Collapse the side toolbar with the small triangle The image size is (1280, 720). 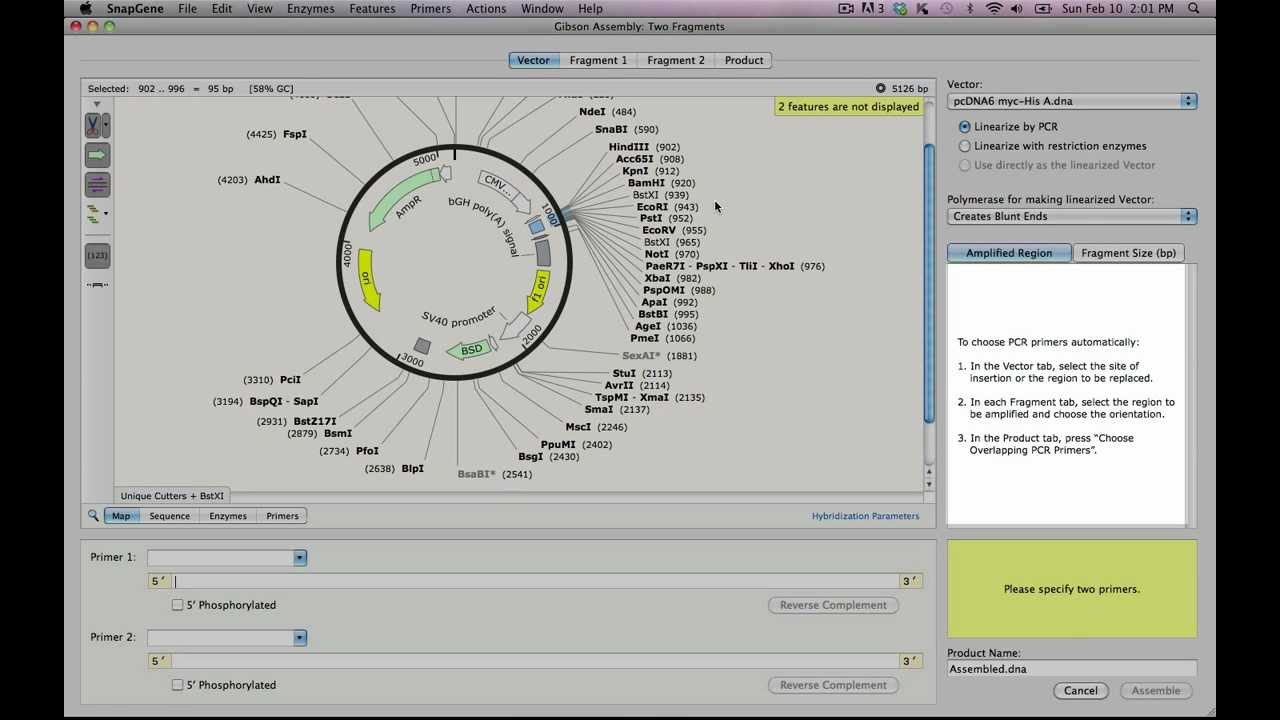[x=97, y=104]
